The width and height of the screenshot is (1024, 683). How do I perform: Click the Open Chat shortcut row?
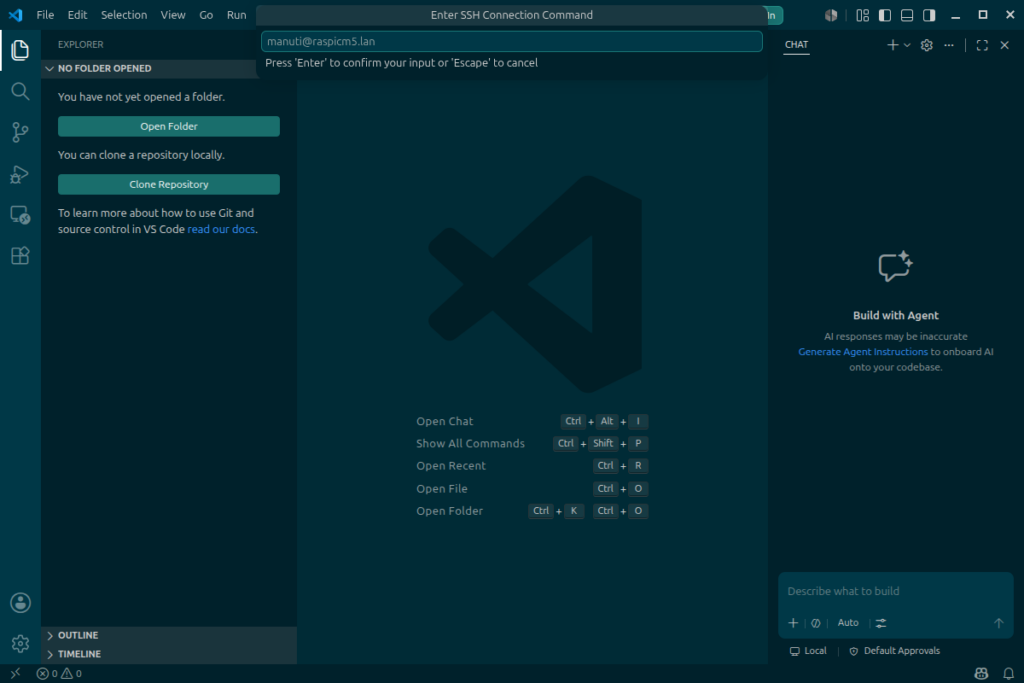(532, 421)
